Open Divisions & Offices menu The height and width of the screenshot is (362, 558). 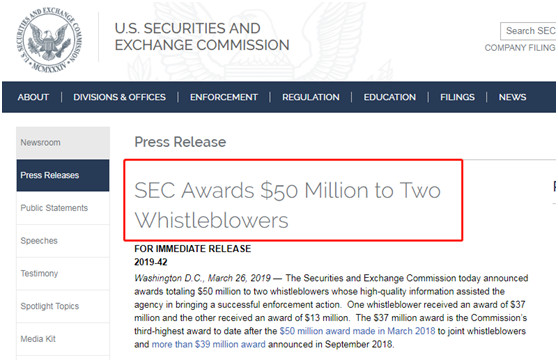click(x=119, y=97)
